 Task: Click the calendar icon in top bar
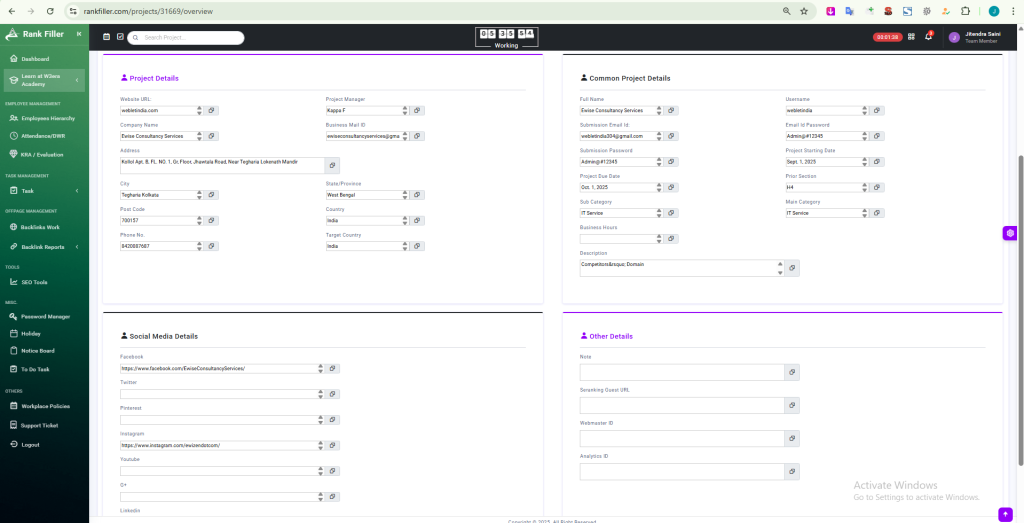pyautogui.click(x=107, y=37)
